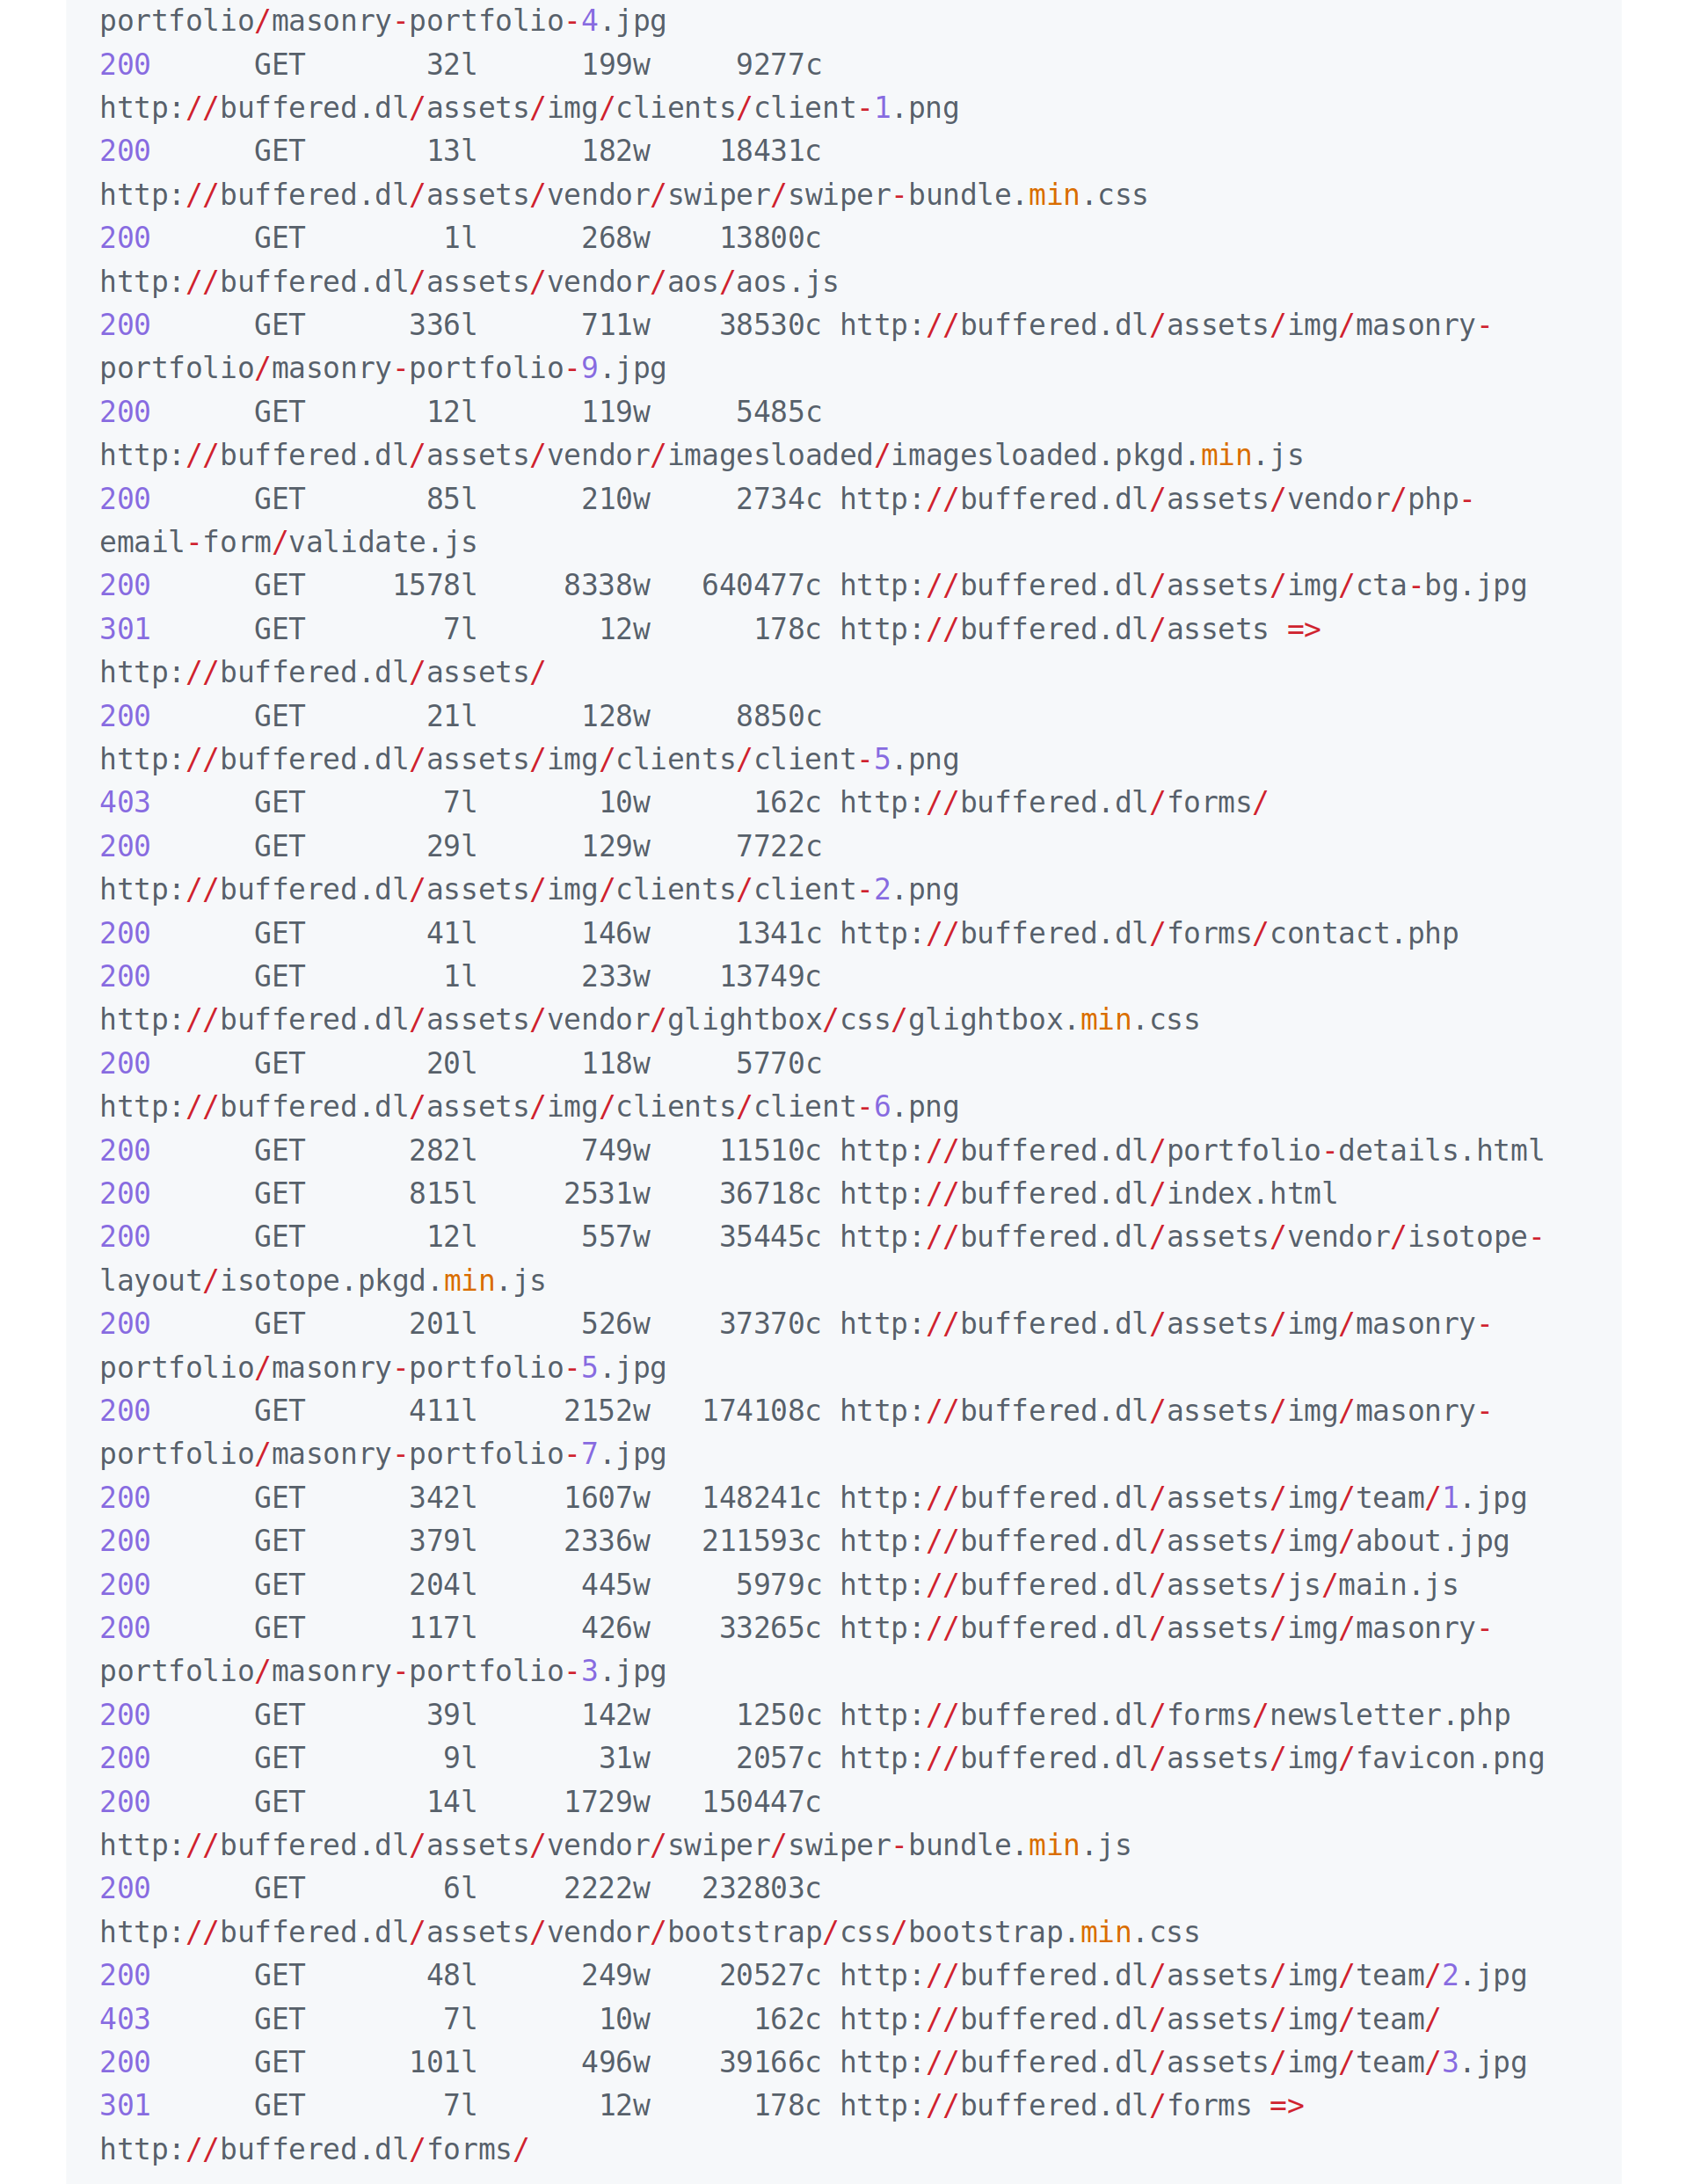This screenshot has width=1688, height=2184.
Task: Click the word count 8338w
Action: coord(607,586)
